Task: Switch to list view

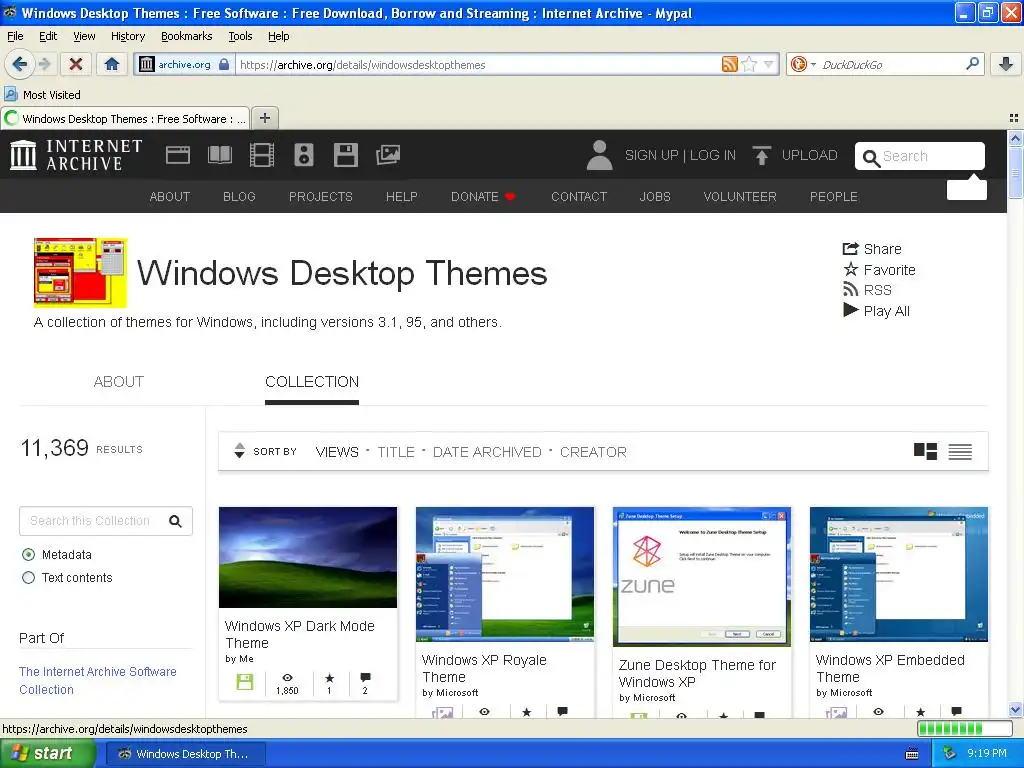Action: (960, 451)
